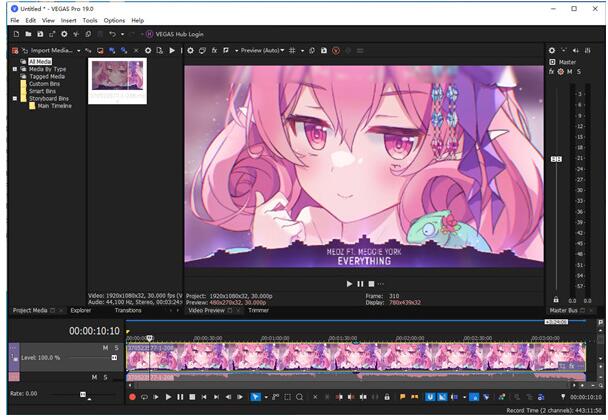This screenshot has height=420, width=608.
Task: Open the Insert menu
Action: coord(68,20)
